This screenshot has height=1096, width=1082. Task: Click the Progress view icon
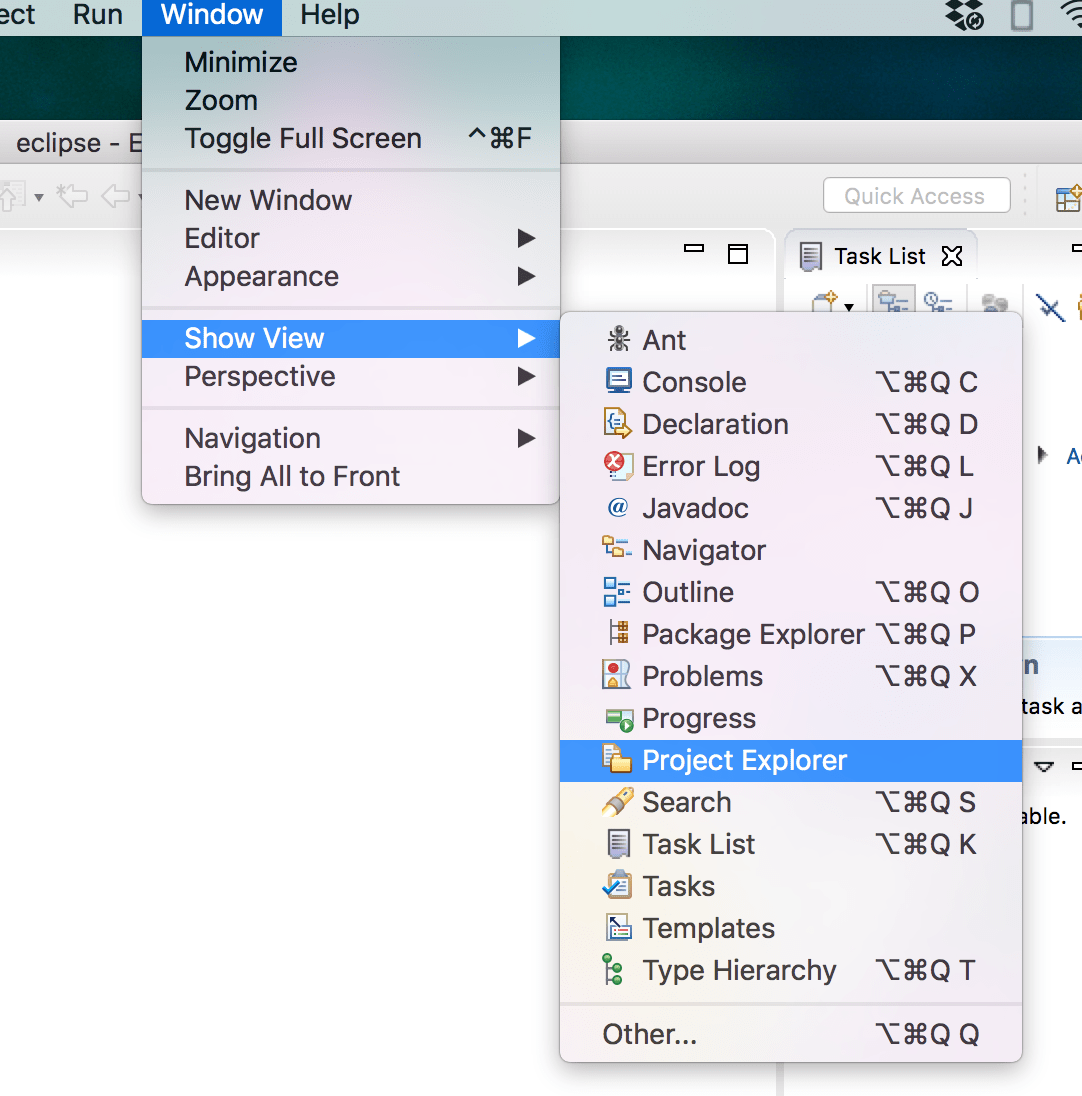coord(619,719)
